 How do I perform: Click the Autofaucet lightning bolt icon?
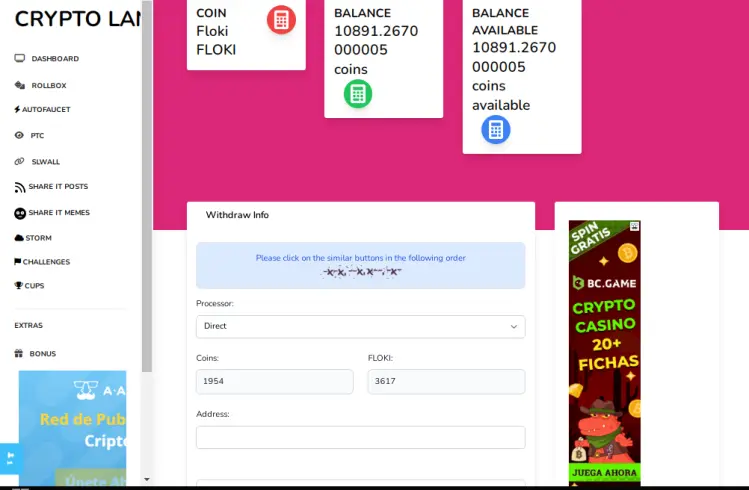[x=17, y=109]
